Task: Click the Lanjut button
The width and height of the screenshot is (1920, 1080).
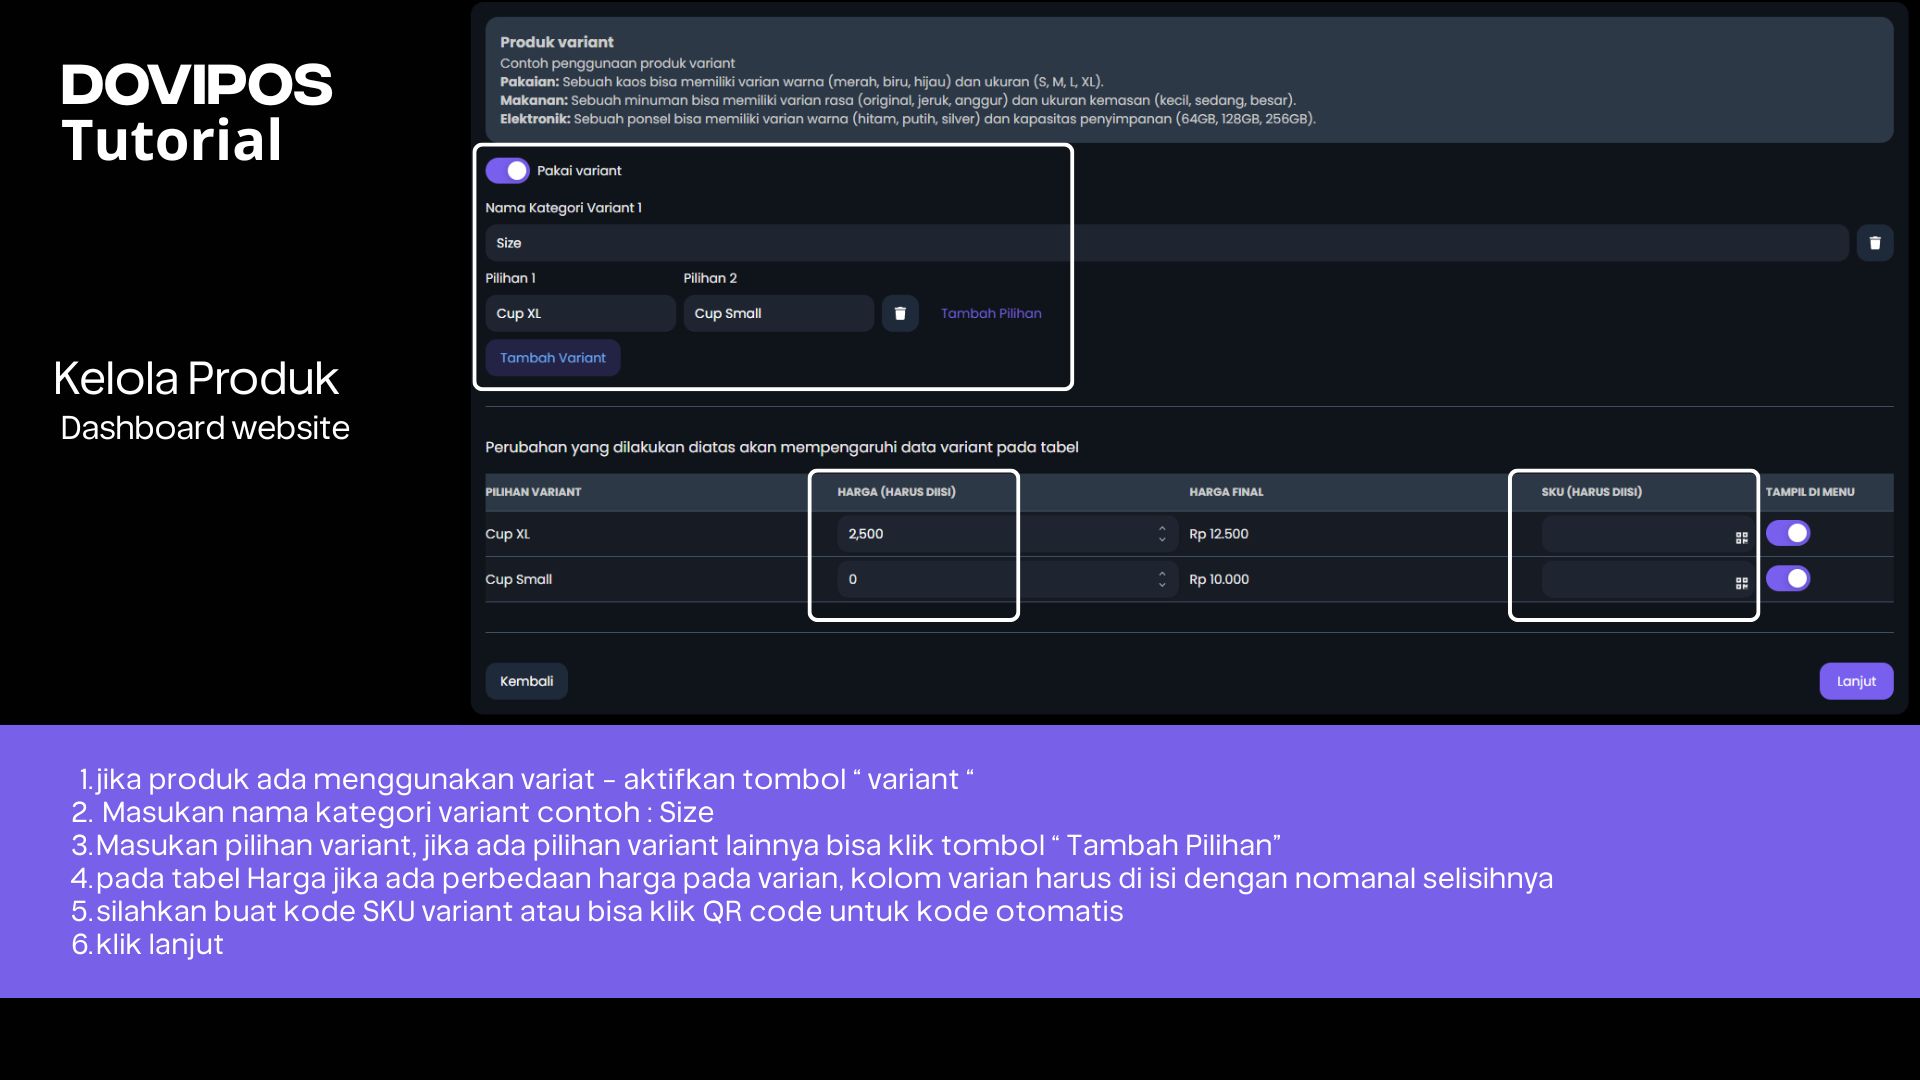Action: (1855, 681)
